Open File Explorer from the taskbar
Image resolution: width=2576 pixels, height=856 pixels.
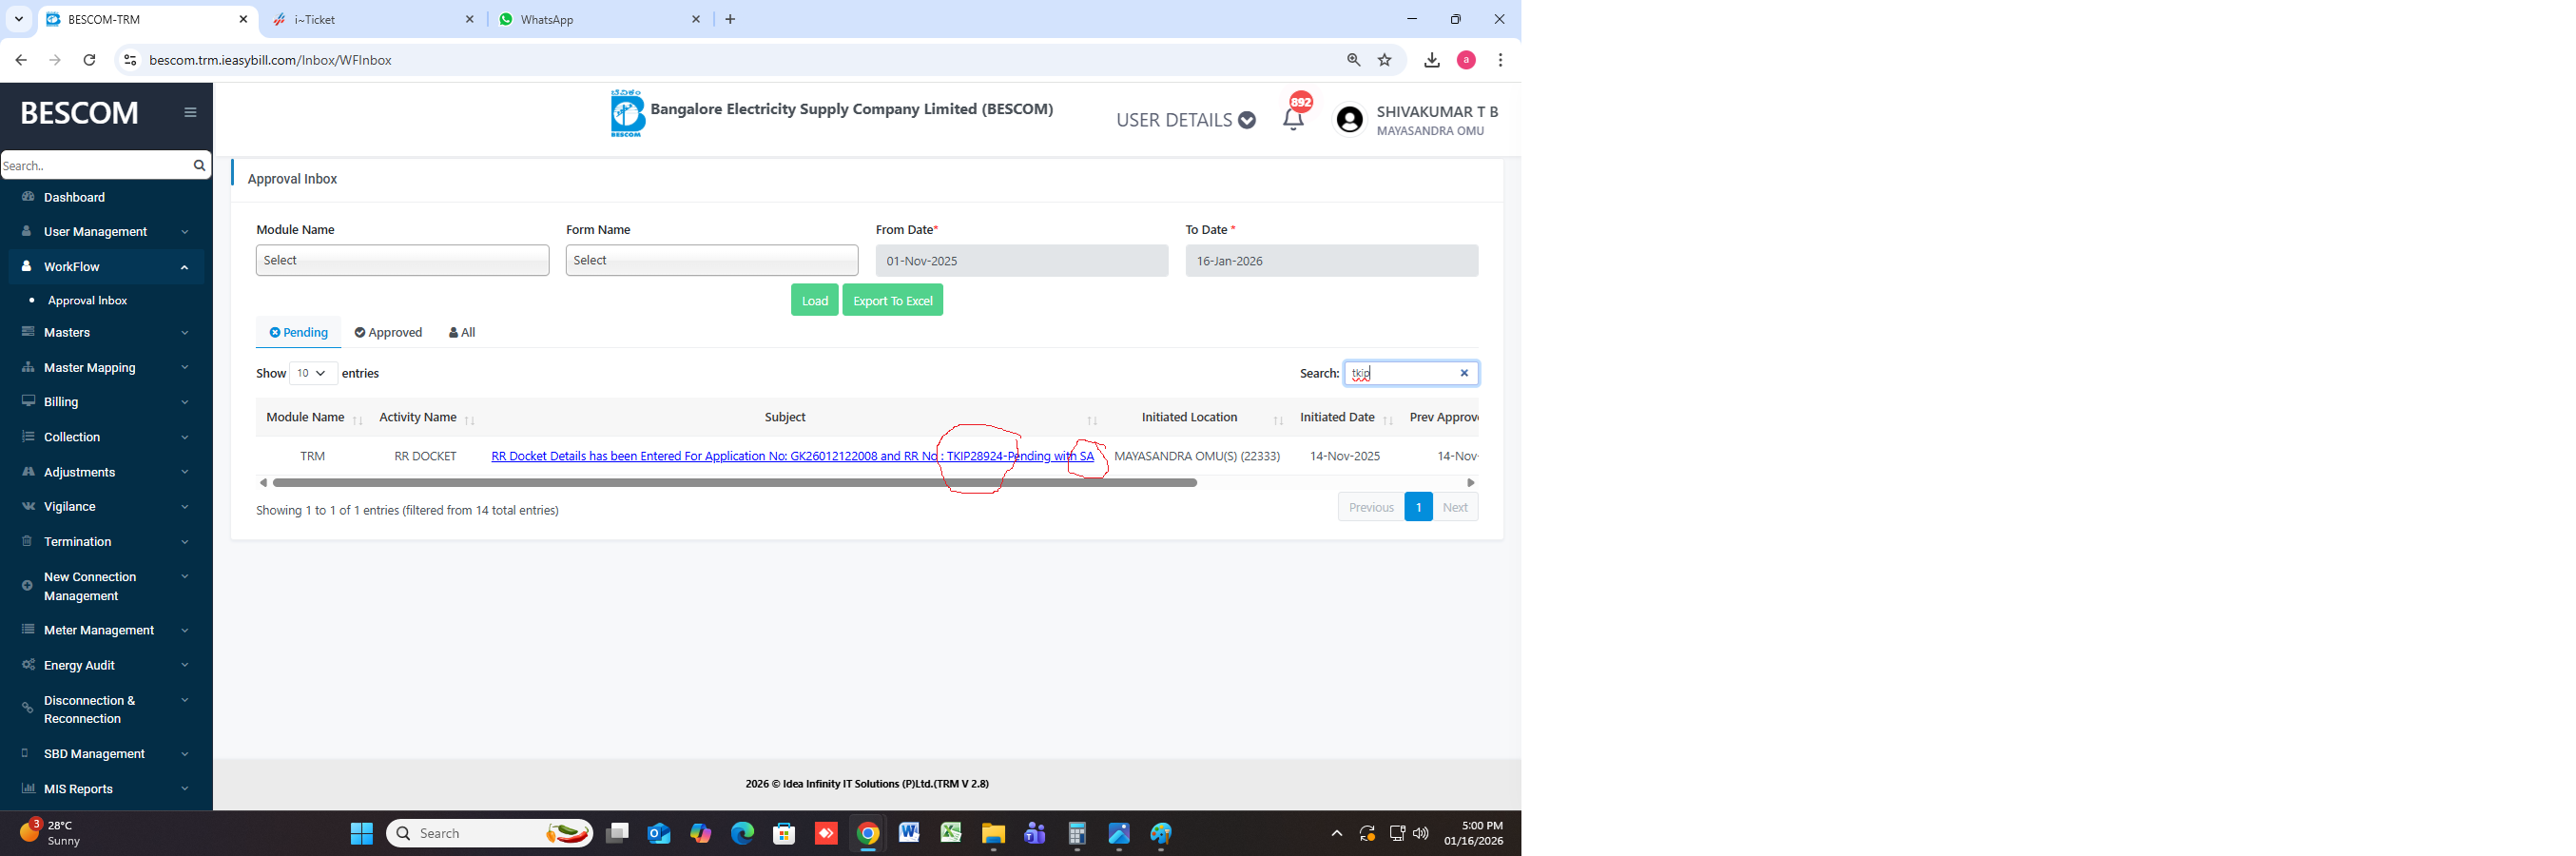coord(993,833)
